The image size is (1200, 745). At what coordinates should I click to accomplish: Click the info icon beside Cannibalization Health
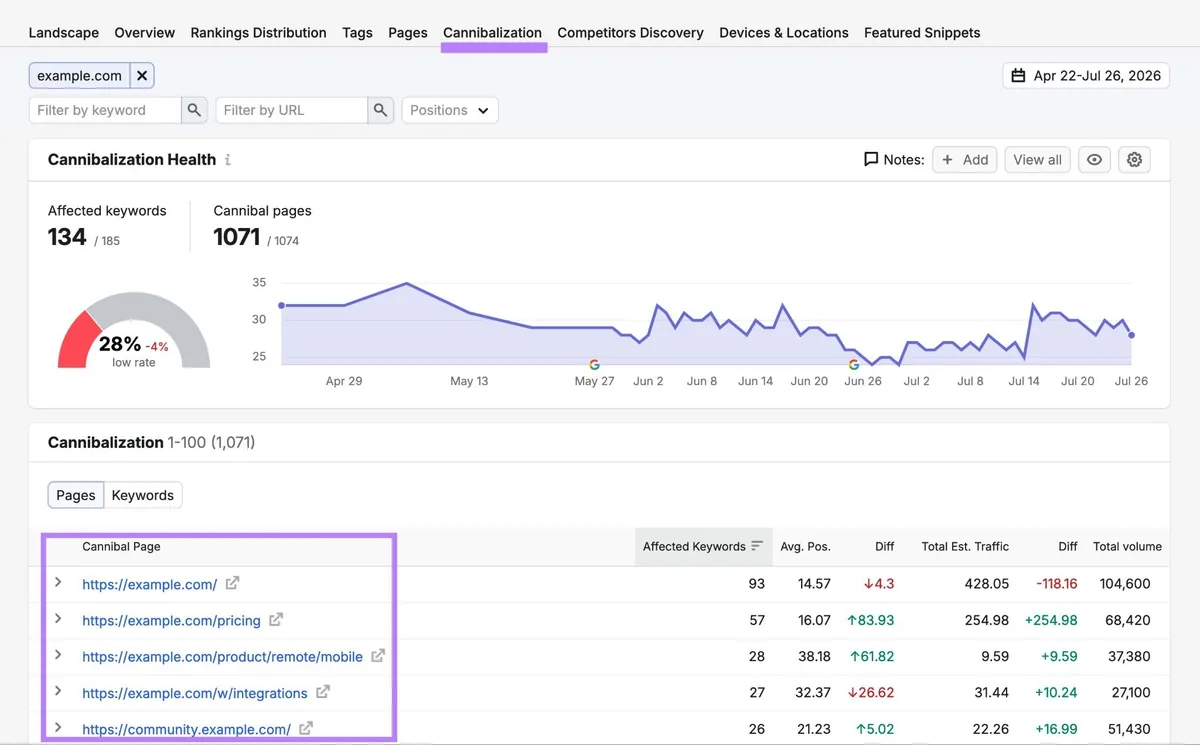228,160
